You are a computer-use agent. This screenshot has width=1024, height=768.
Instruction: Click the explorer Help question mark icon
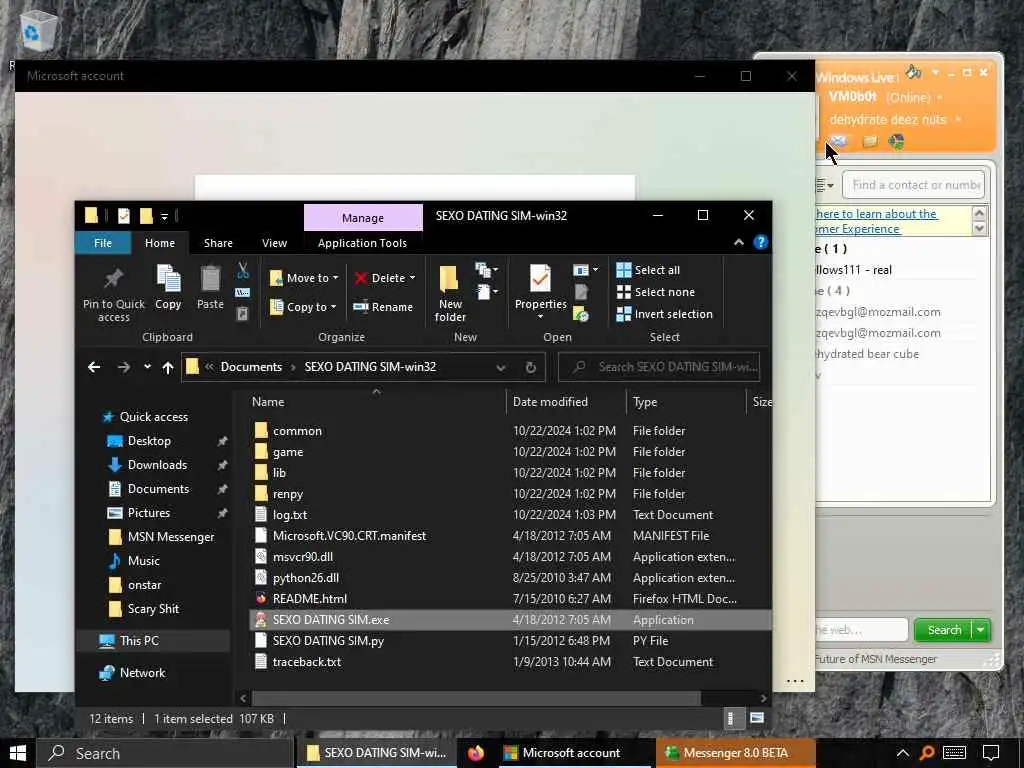(761, 243)
